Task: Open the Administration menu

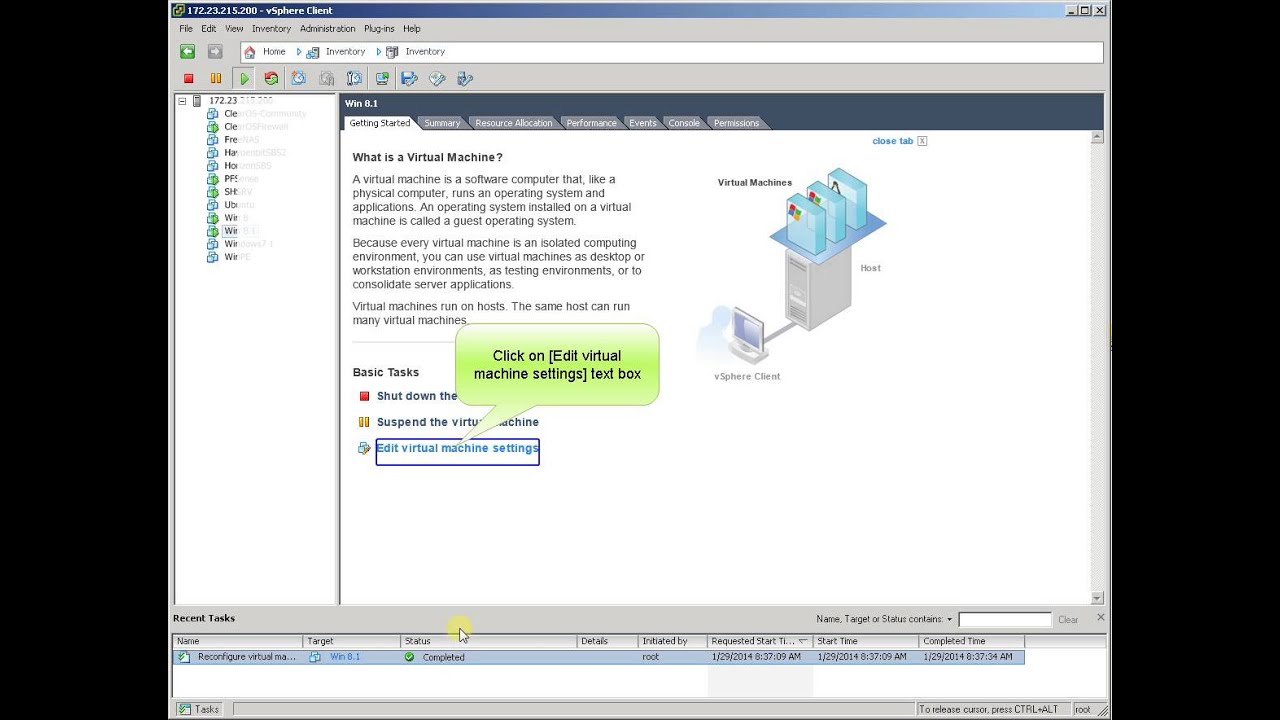Action: coord(328,28)
